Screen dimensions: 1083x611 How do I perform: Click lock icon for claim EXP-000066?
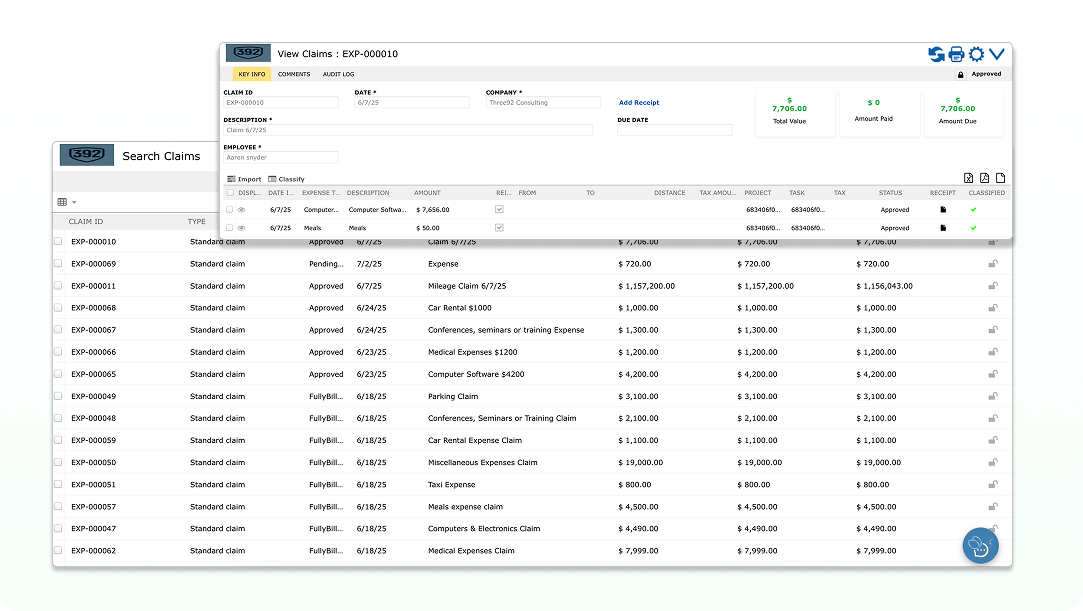993,352
